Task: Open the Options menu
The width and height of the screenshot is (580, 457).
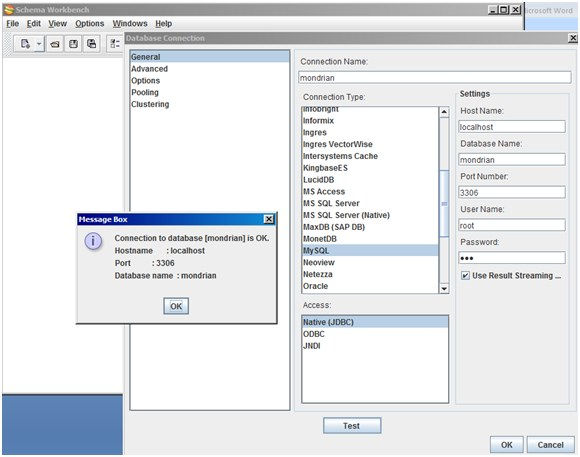Action: (x=90, y=24)
